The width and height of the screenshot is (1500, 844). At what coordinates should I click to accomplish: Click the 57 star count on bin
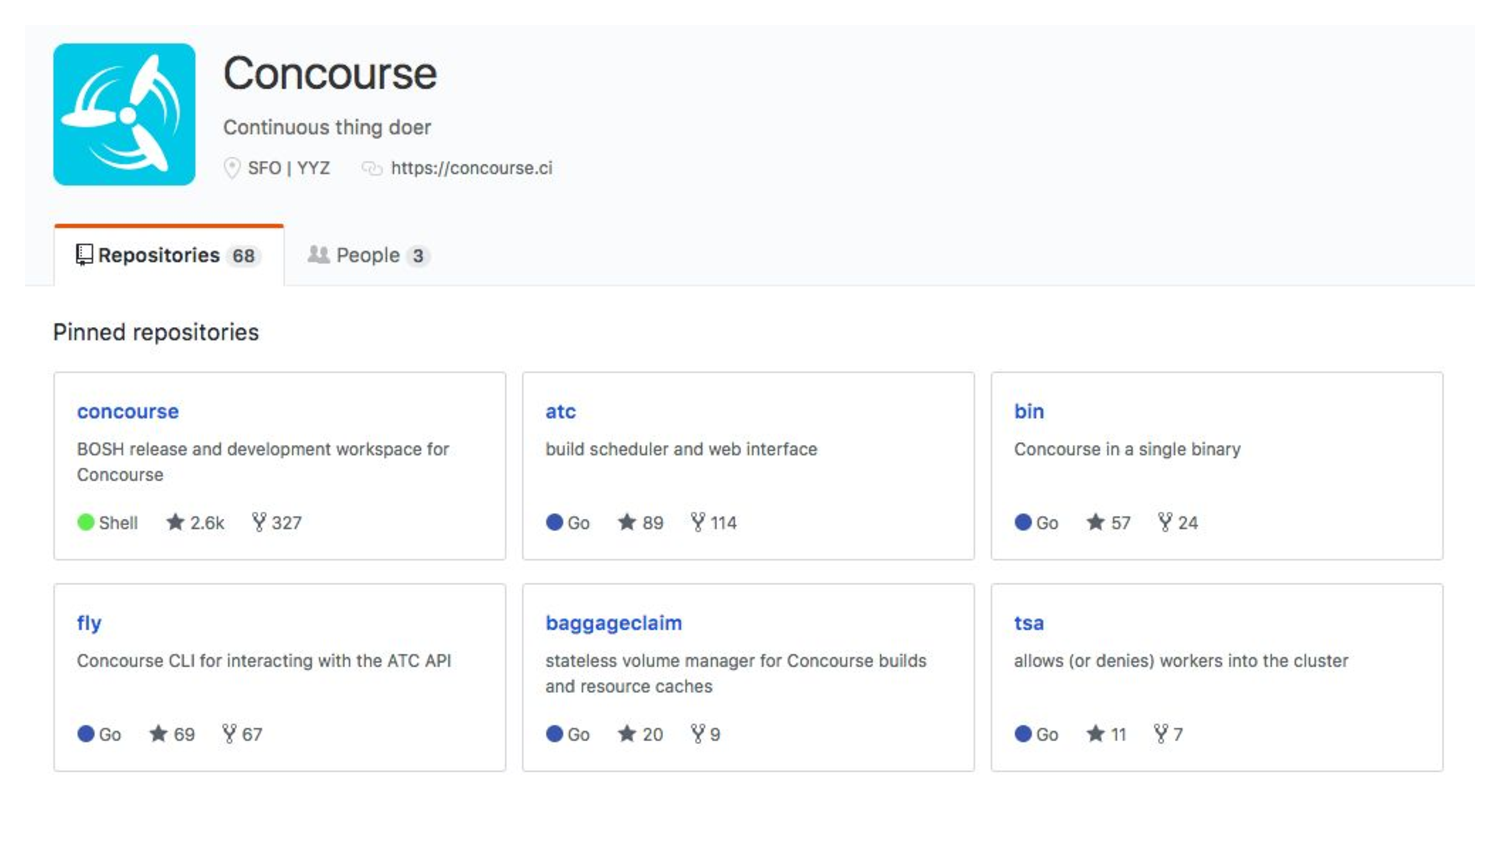click(x=1121, y=523)
